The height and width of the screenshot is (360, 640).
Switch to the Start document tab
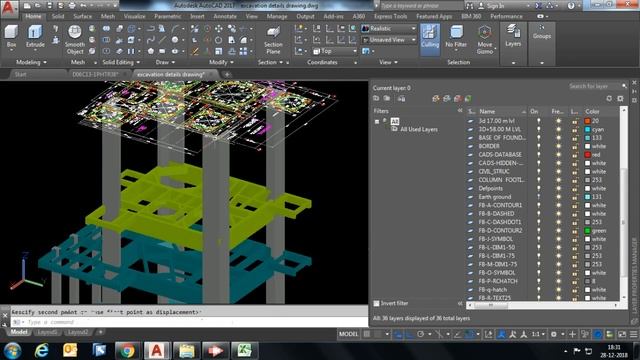click(x=20, y=74)
